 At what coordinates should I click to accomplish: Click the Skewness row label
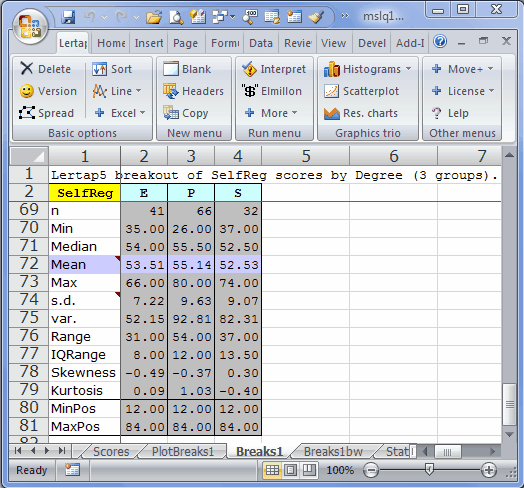(x=85, y=372)
